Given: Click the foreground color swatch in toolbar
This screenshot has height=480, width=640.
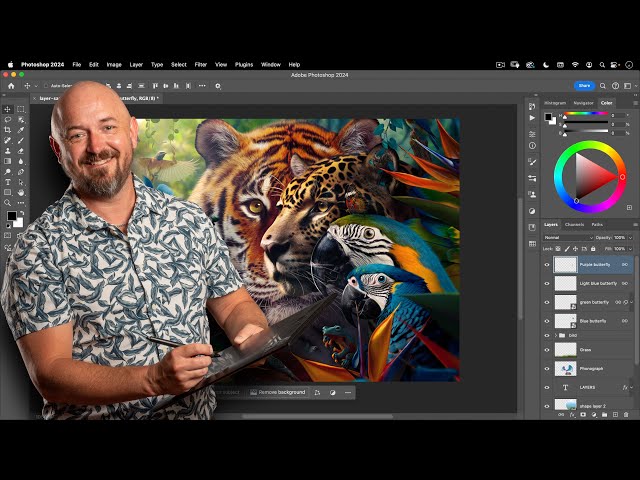Looking at the screenshot, I should [11, 215].
